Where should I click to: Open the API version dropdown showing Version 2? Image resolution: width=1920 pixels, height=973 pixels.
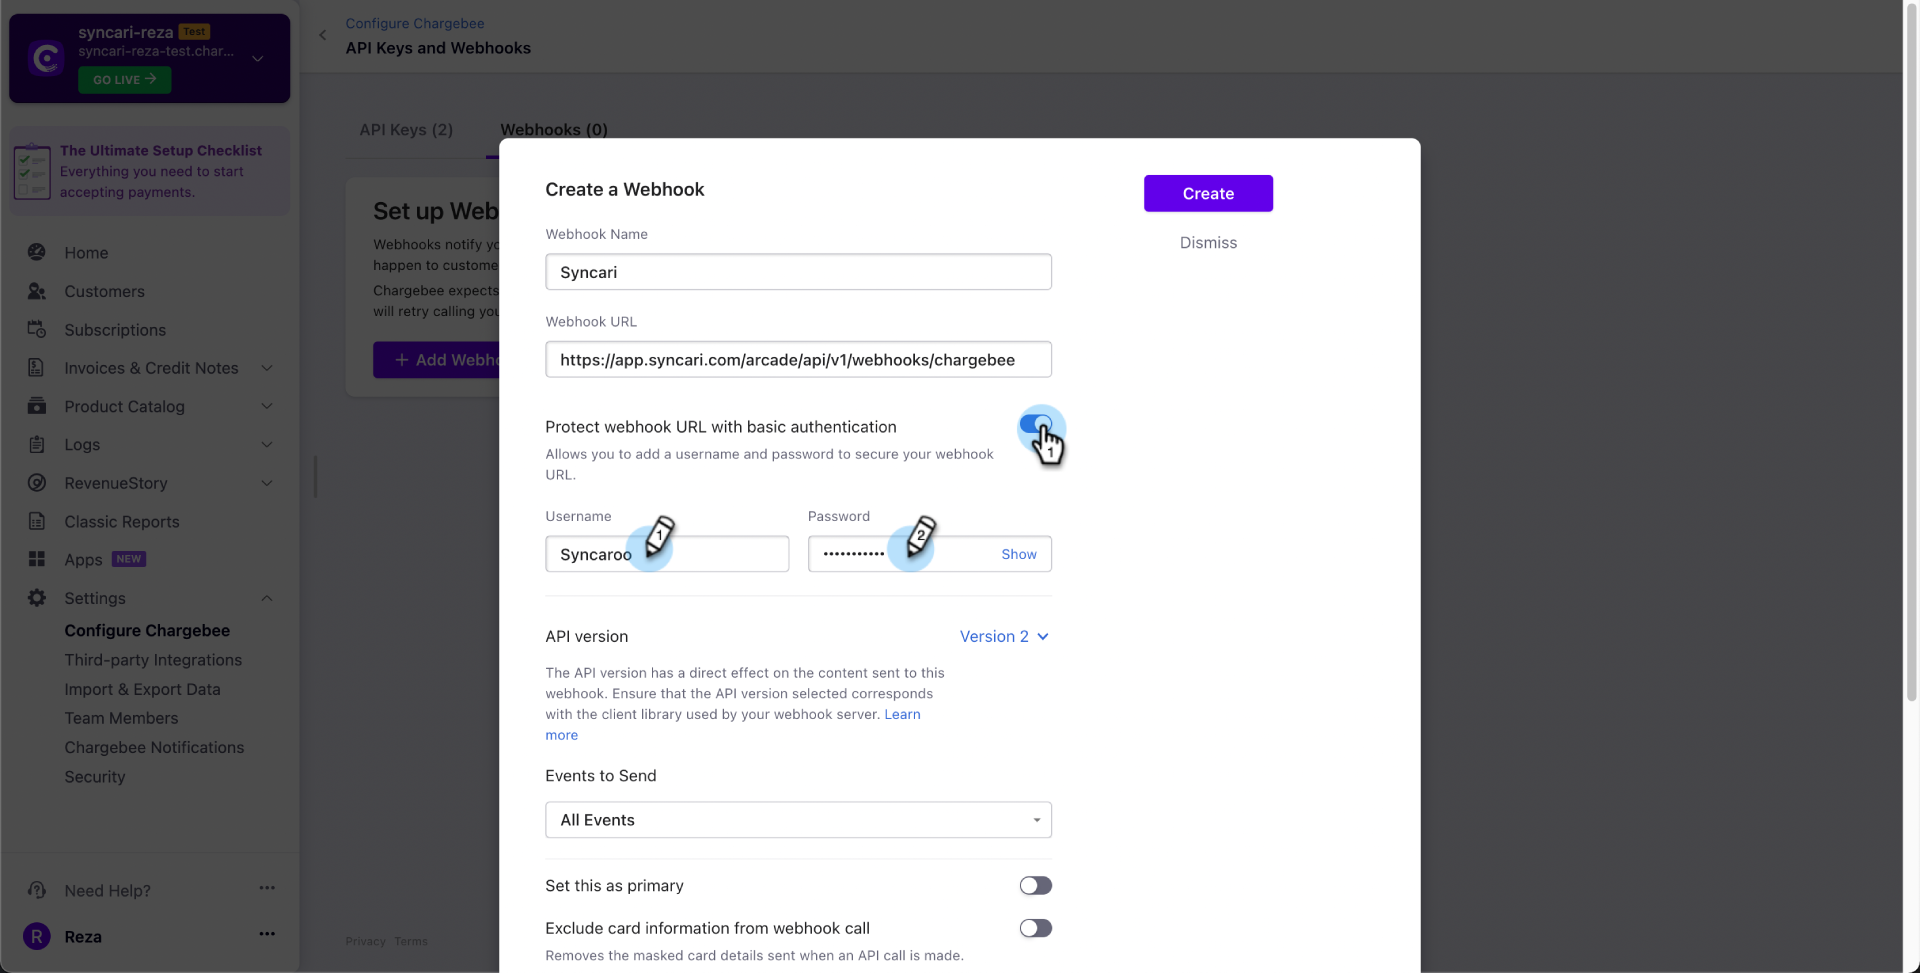coord(1003,636)
